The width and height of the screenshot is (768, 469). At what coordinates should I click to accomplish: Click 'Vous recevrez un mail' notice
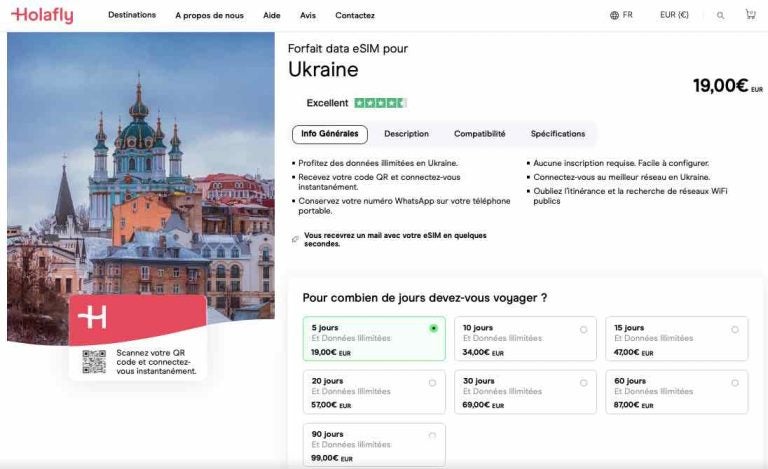click(x=395, y=239)
